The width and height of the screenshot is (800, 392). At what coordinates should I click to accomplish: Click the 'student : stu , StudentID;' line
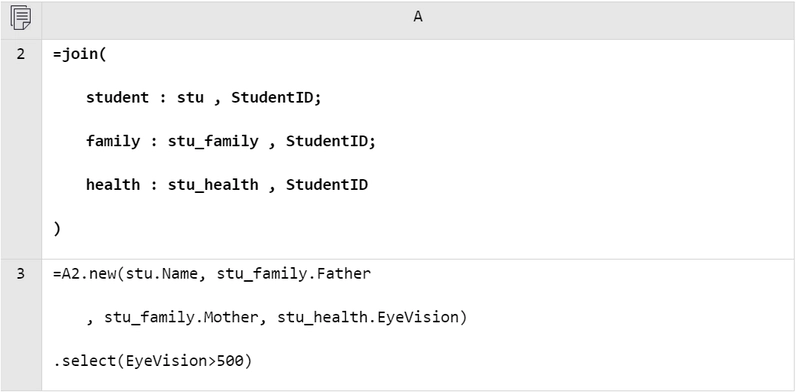click(204, 97)
